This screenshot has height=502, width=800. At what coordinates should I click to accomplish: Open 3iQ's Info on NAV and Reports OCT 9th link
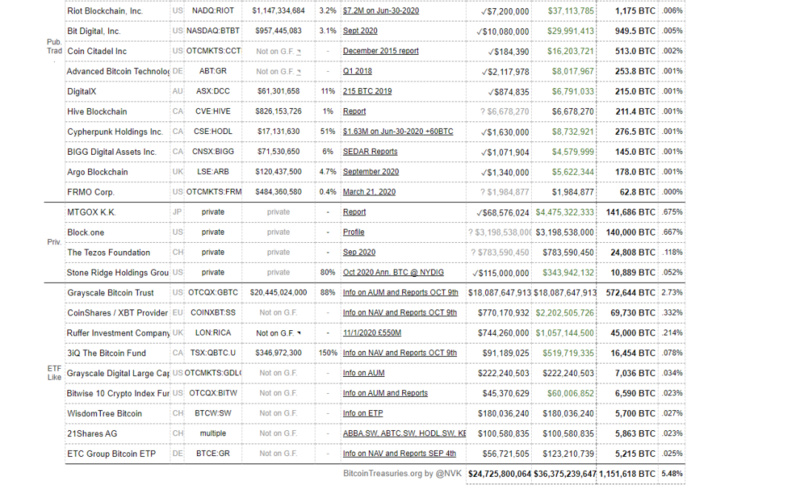399,353
